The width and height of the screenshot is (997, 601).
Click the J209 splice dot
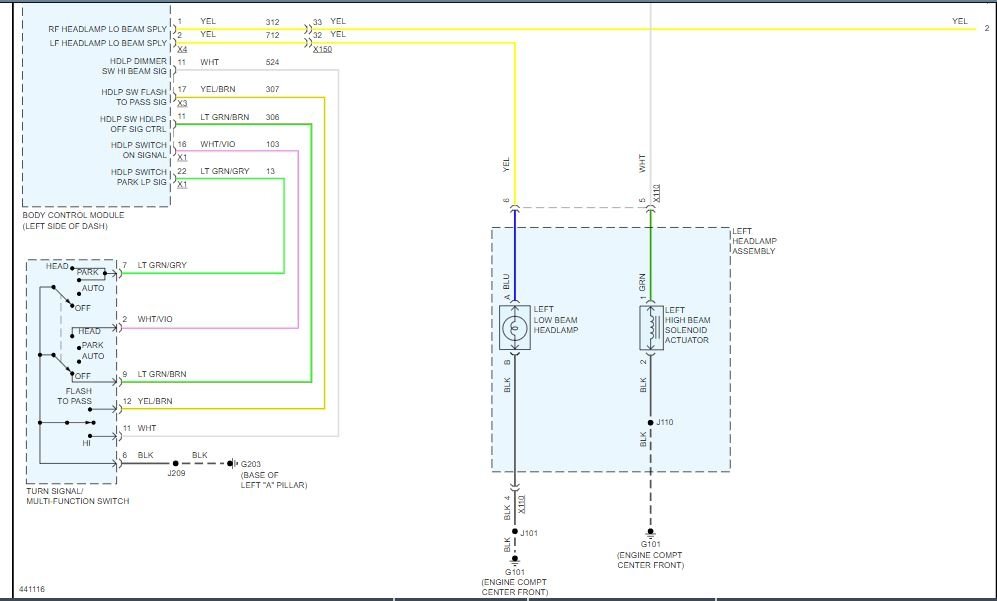(176, 463)
